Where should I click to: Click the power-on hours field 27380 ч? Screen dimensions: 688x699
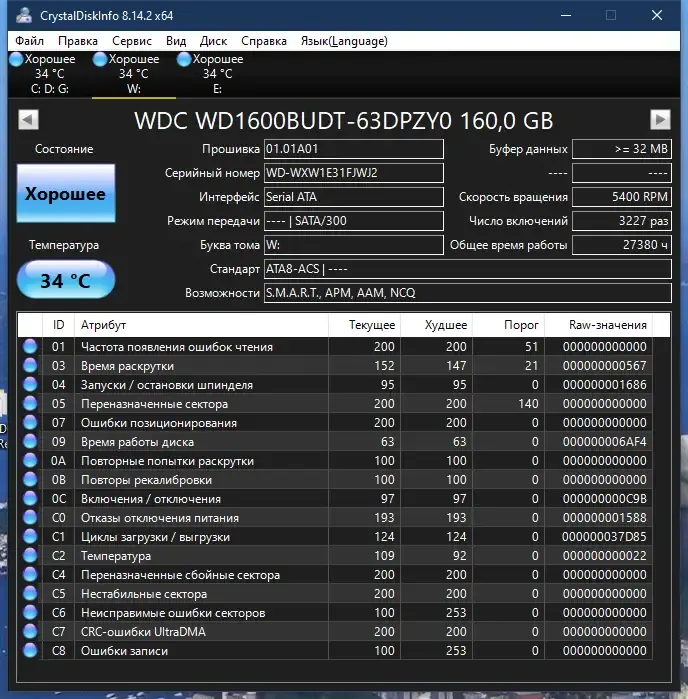tap(622, 245)
